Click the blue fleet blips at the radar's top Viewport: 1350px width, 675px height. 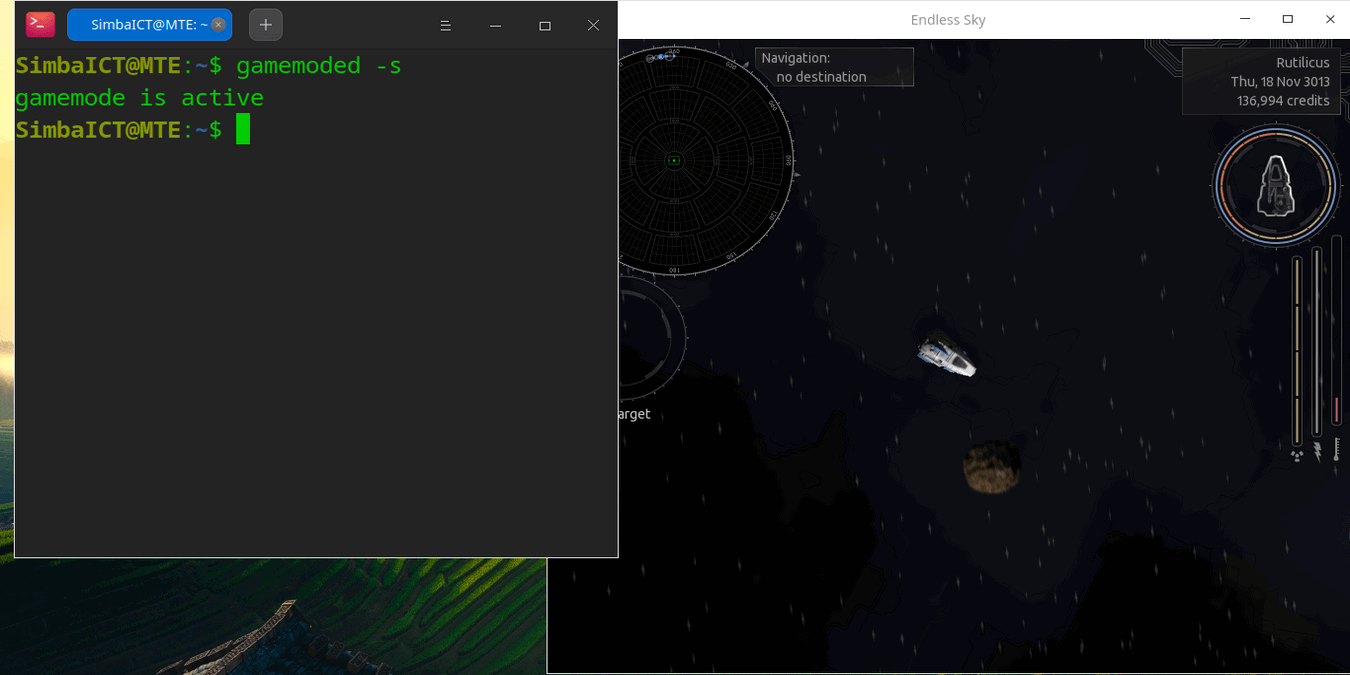(660, 58)
